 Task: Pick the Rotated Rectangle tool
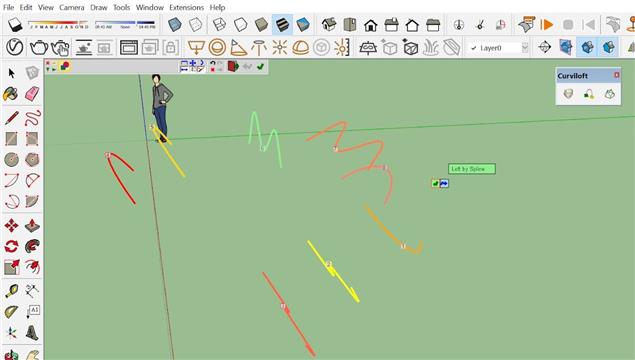32,139
